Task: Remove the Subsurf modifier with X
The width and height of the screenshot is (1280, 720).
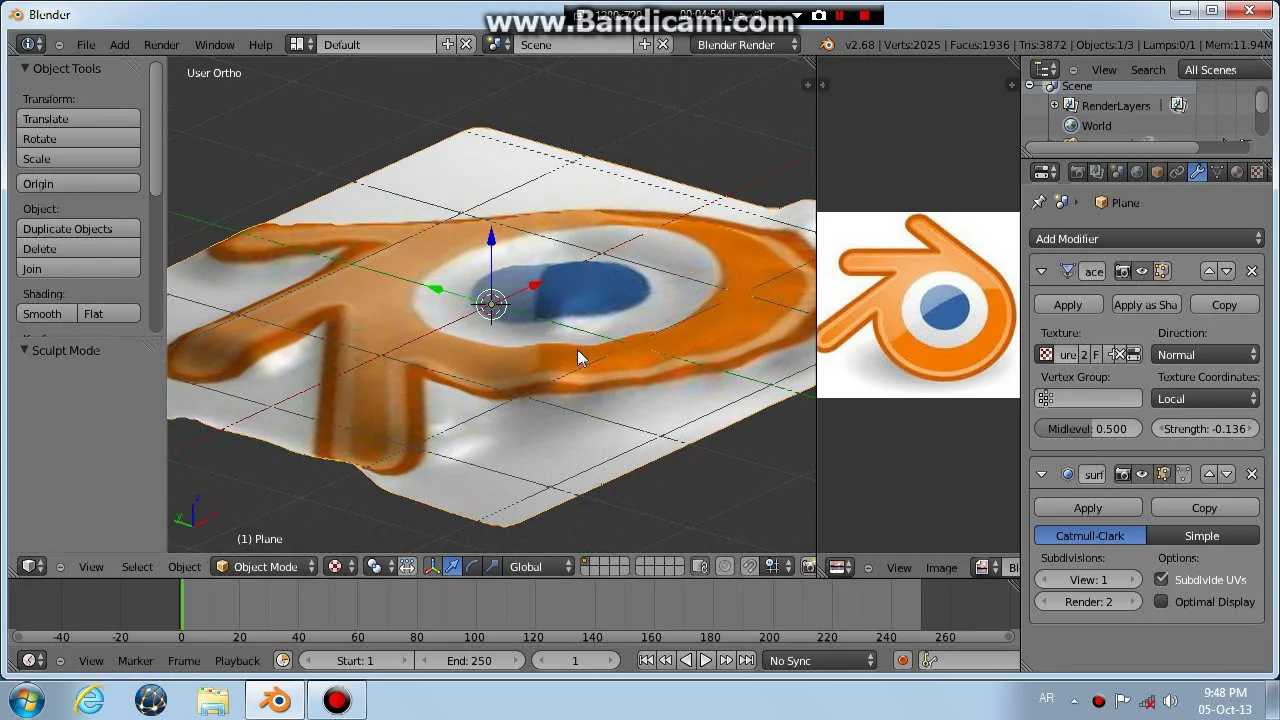Action: pos(1252,474)
